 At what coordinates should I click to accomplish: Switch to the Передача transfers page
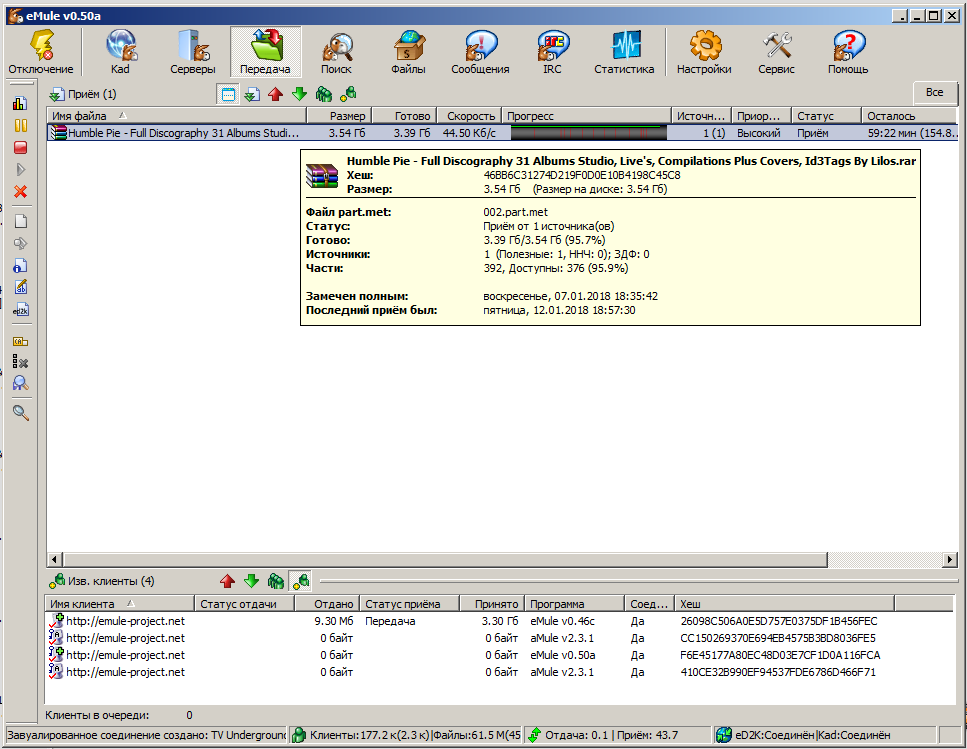(x=265, y=52)
